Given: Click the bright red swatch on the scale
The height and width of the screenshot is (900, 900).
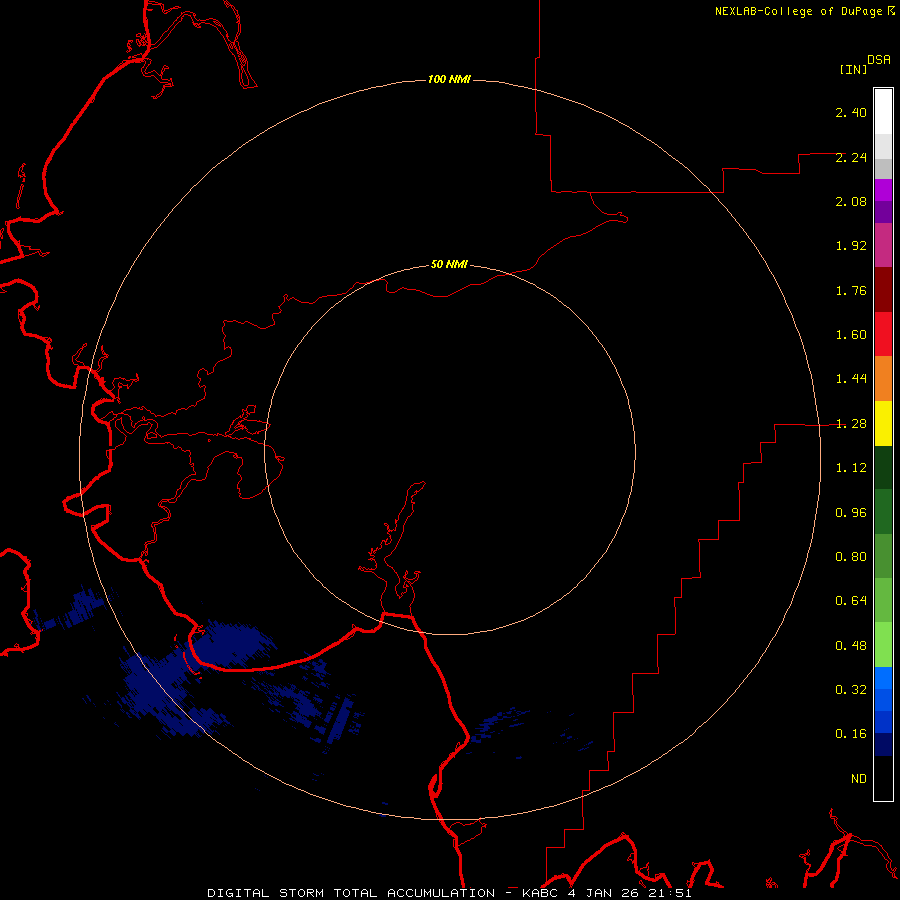Looking at the screenshot, I should 883,335.
